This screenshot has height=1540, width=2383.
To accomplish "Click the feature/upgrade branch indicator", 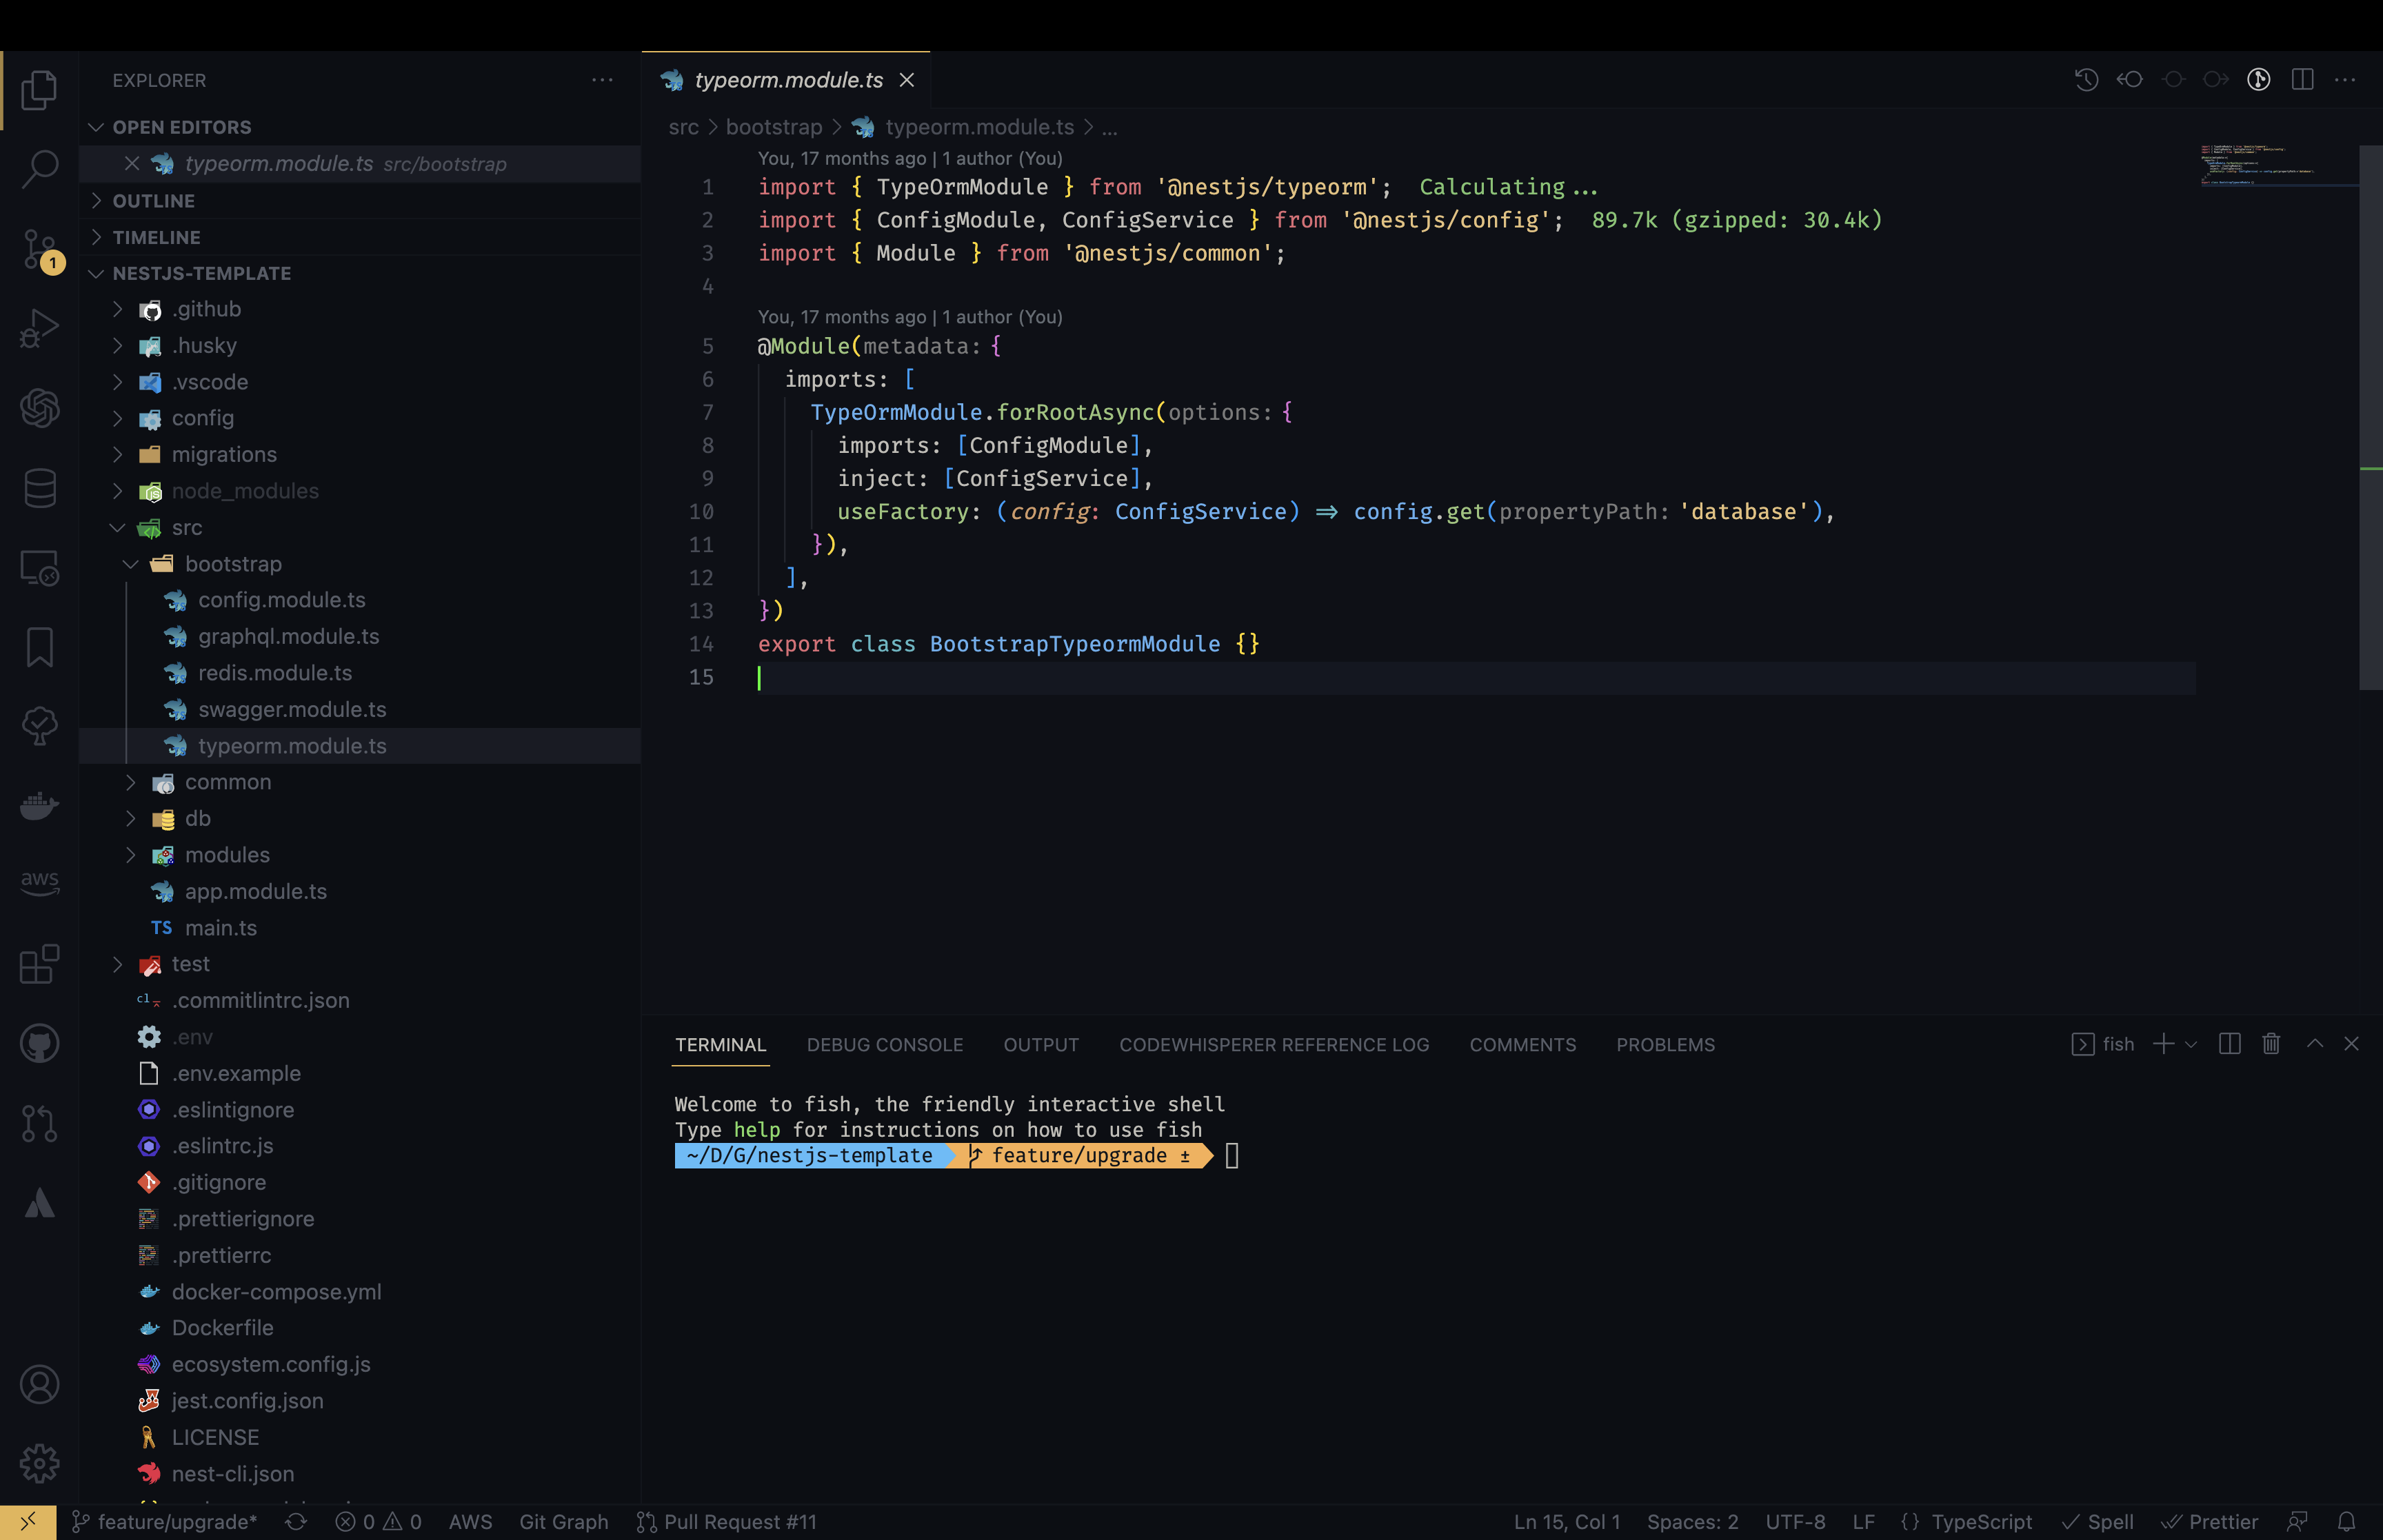I will click(165, 1522).
